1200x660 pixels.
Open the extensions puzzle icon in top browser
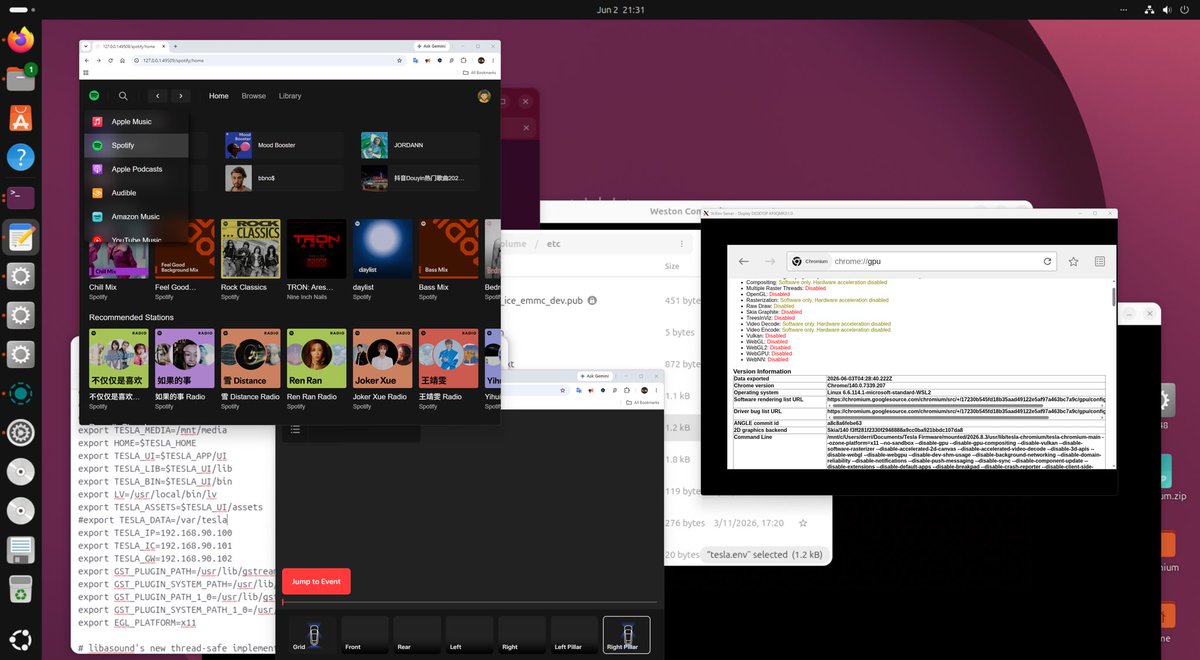[466, 60]
